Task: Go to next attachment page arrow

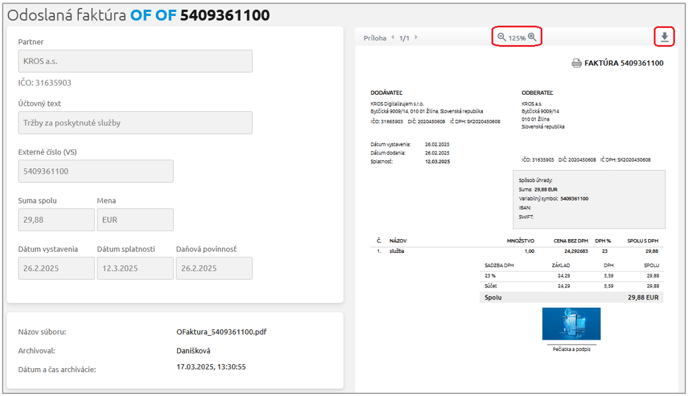Action: pyautogui.click(x=416, y=38)
